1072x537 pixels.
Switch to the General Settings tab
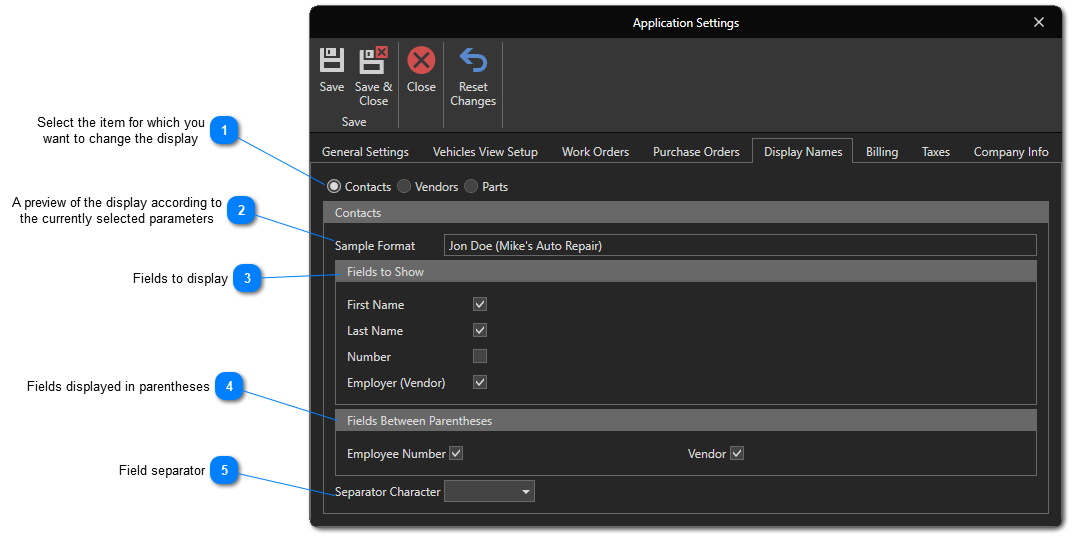click(x=365, y=152)
